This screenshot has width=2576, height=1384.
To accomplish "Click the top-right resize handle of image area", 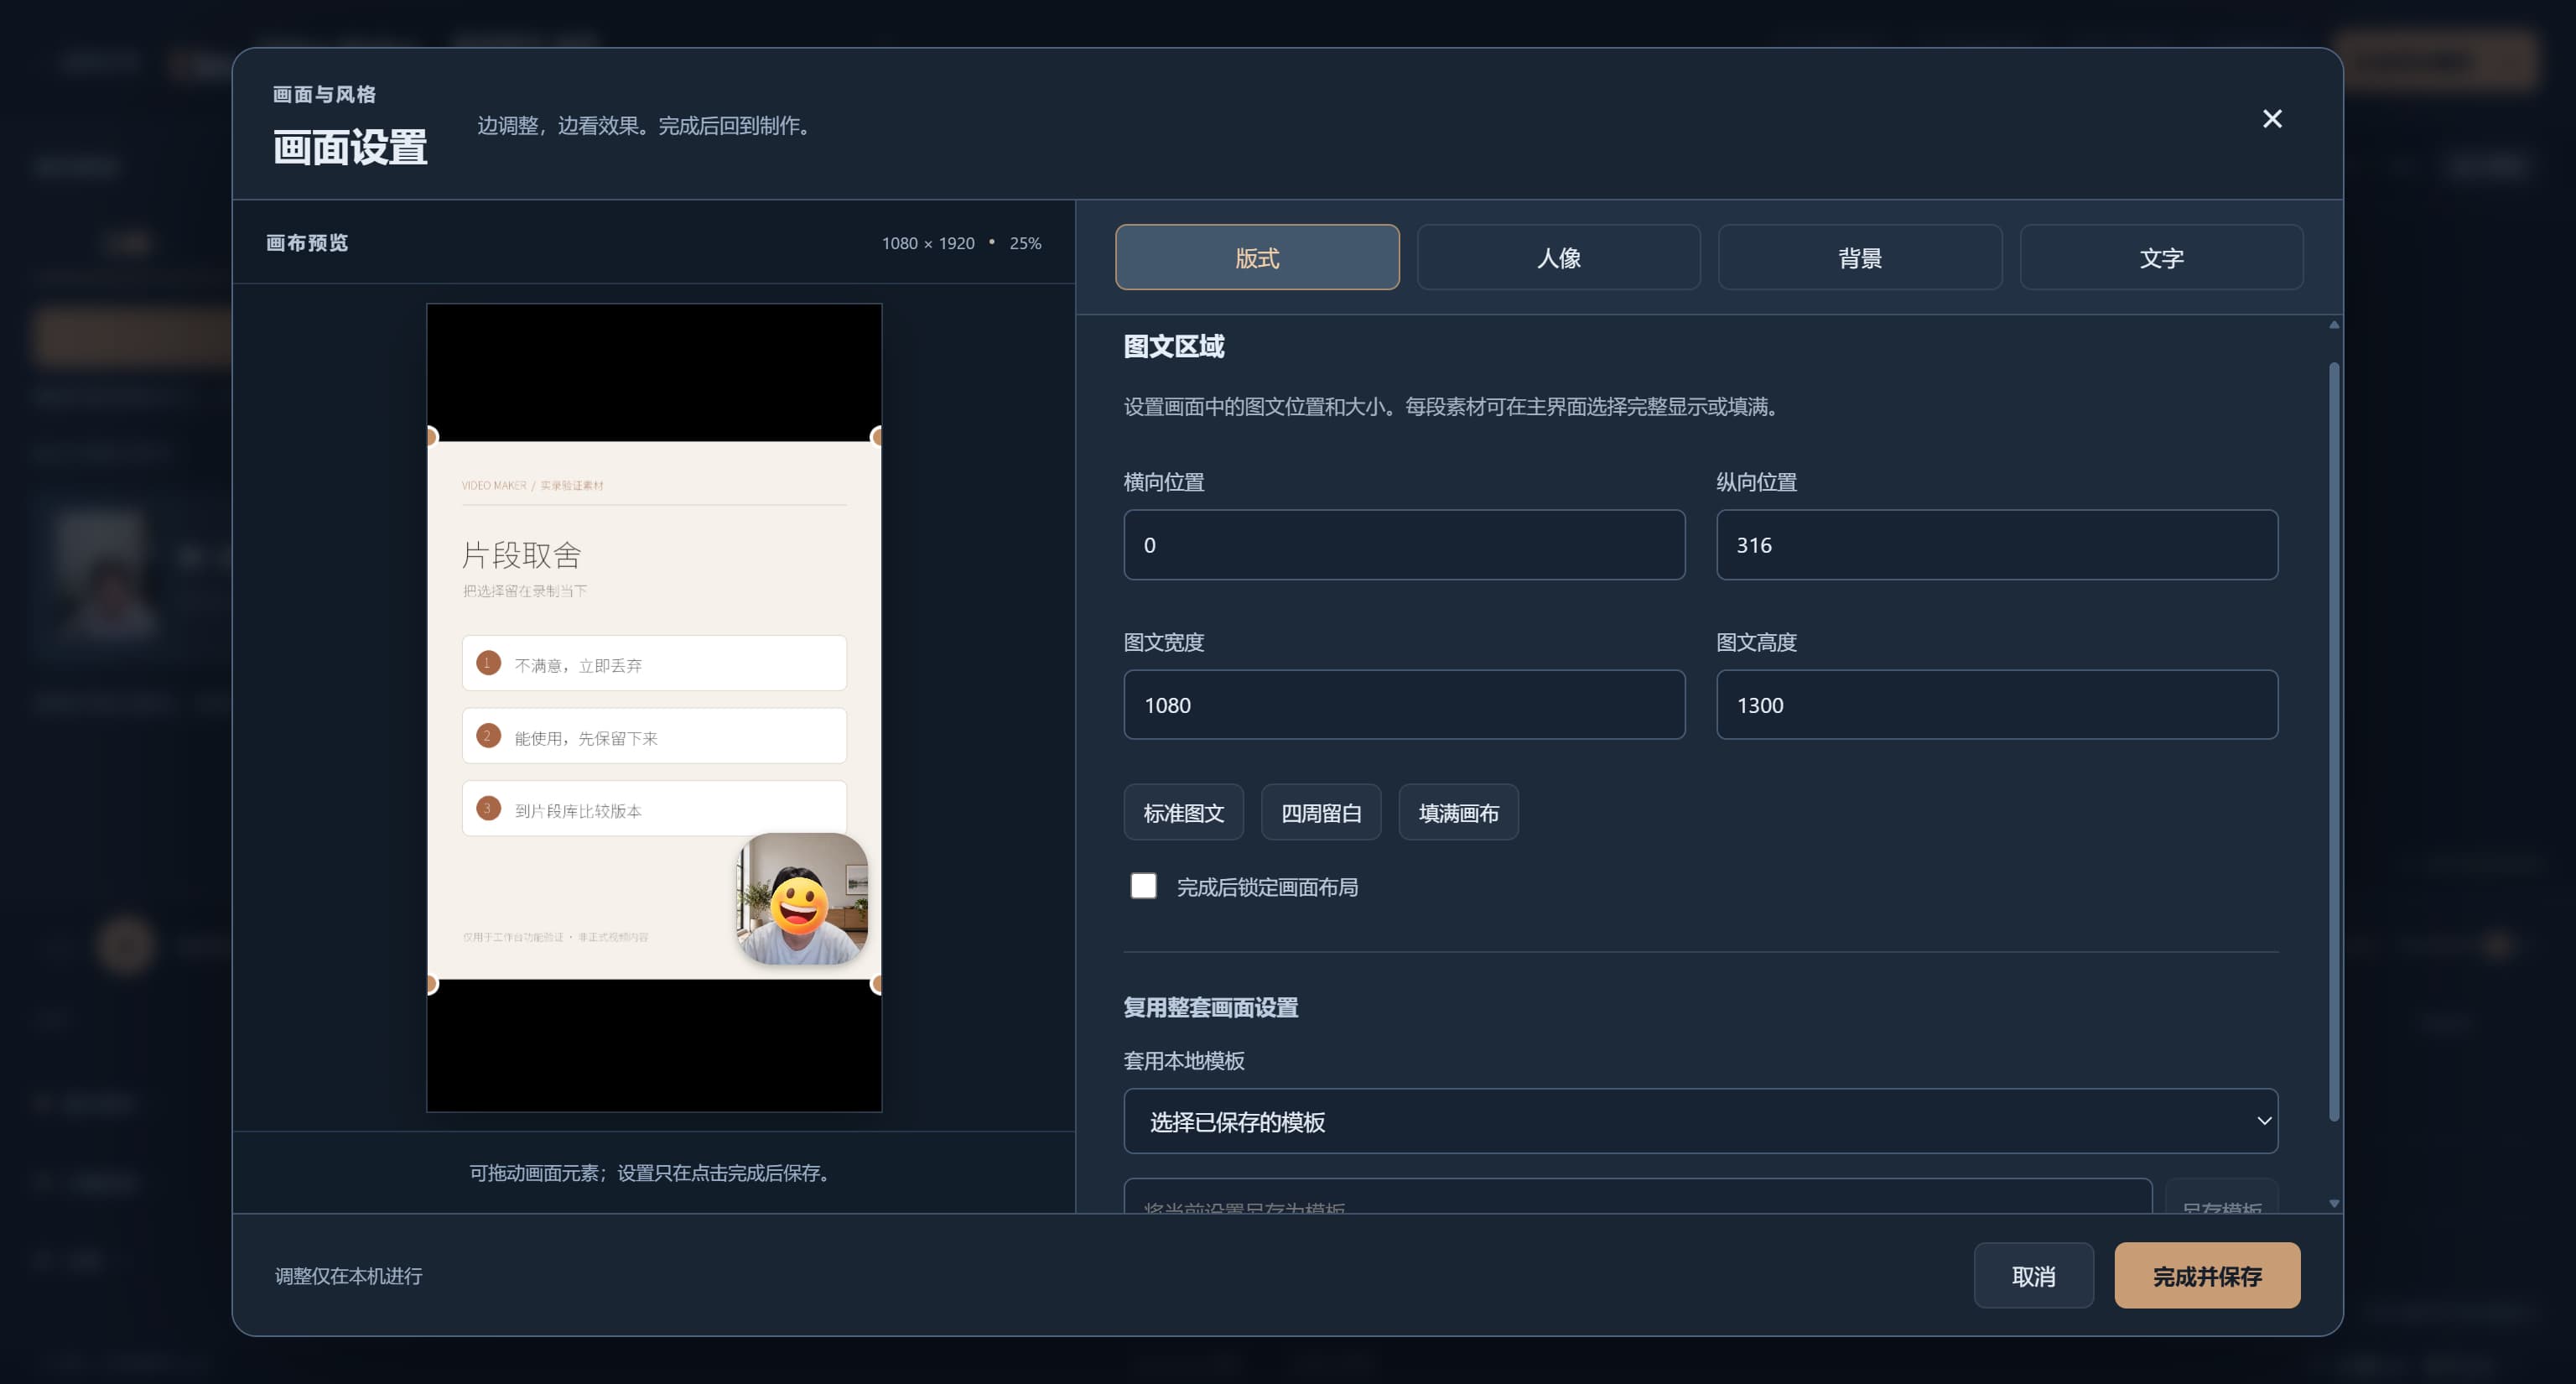I will coord(877,436).
